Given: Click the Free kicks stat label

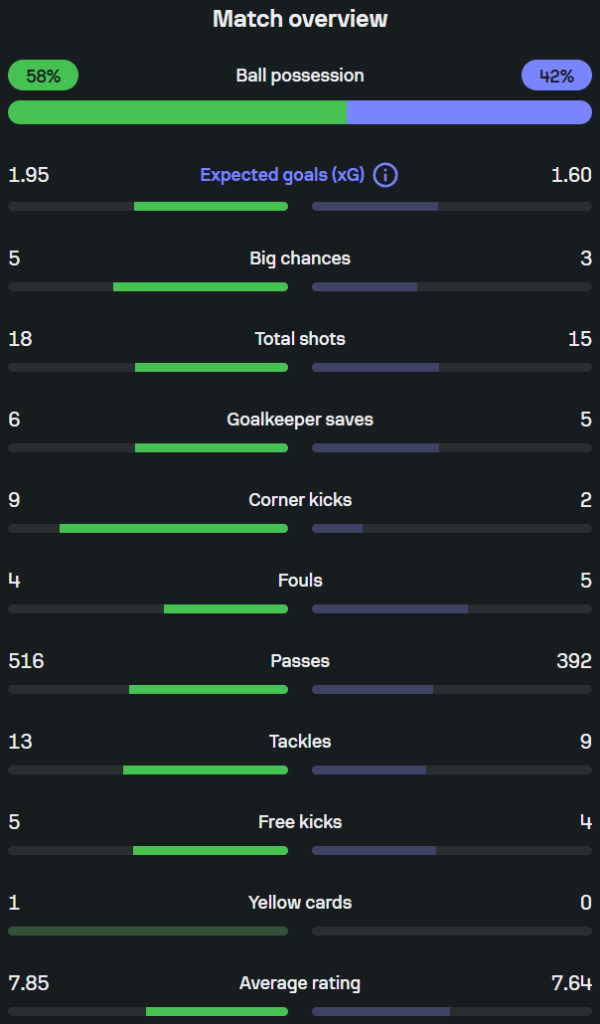Looking at the screenshot, I should click(x=300, y=822).
